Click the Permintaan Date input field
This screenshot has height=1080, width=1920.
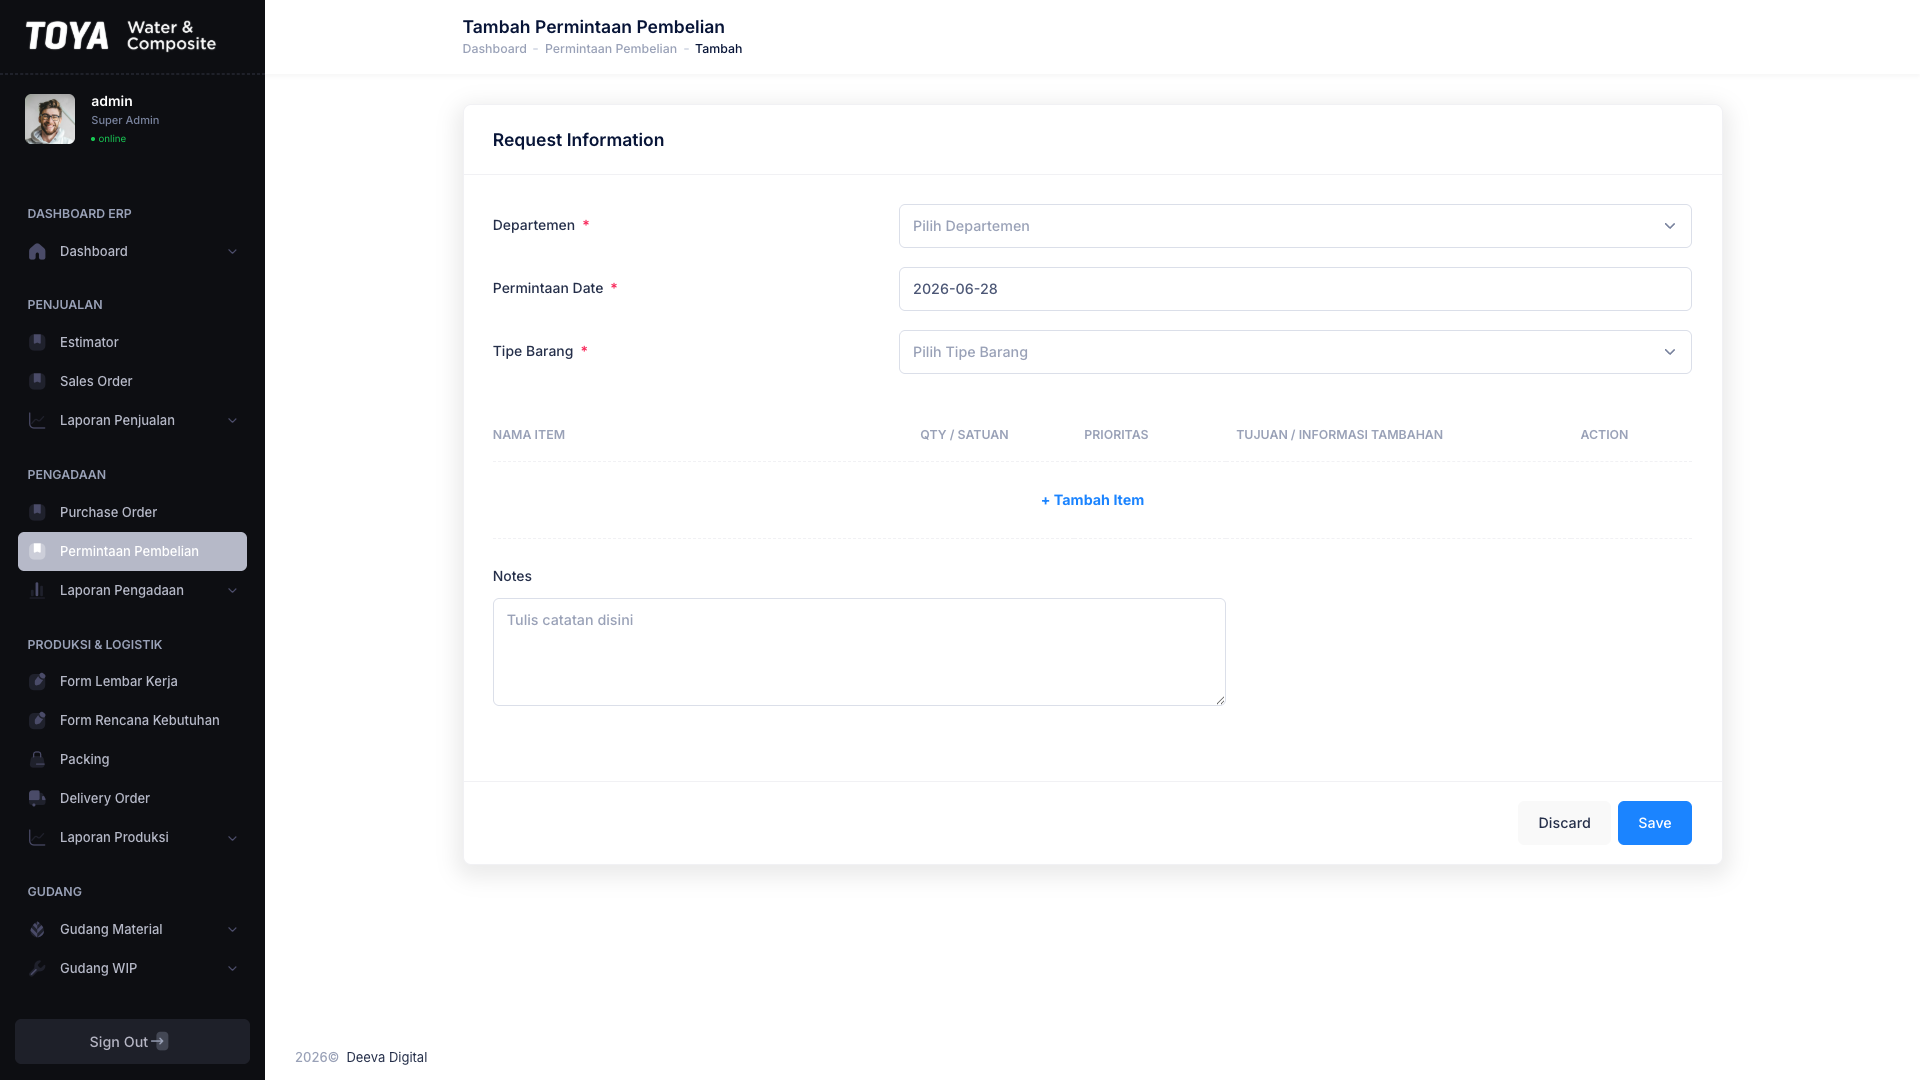[x=1295, y=289]
